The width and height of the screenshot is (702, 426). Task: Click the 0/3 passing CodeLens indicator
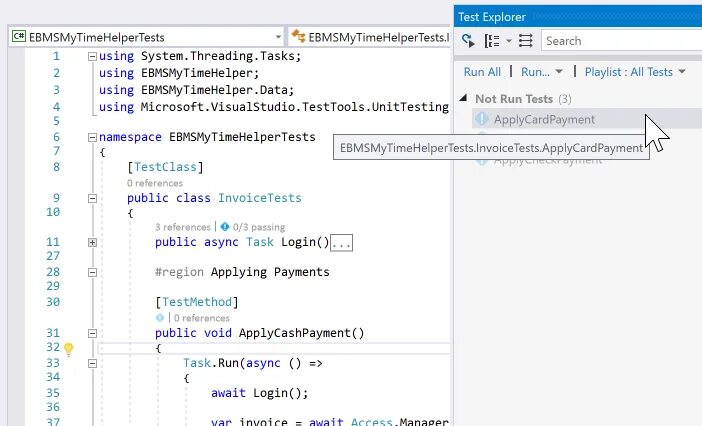pyautogui.click(x=253, y=227)
